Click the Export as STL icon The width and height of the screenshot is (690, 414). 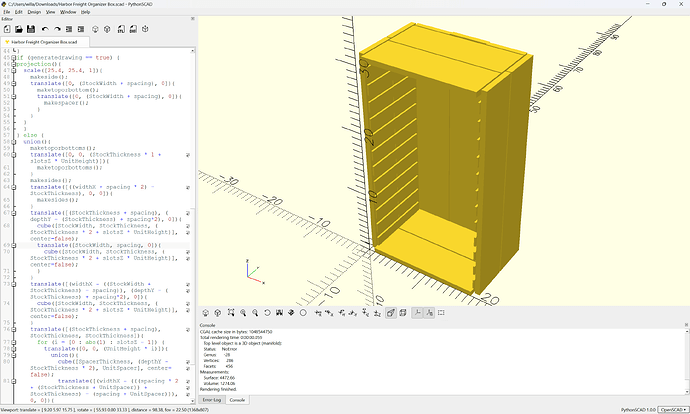(121, 29)
